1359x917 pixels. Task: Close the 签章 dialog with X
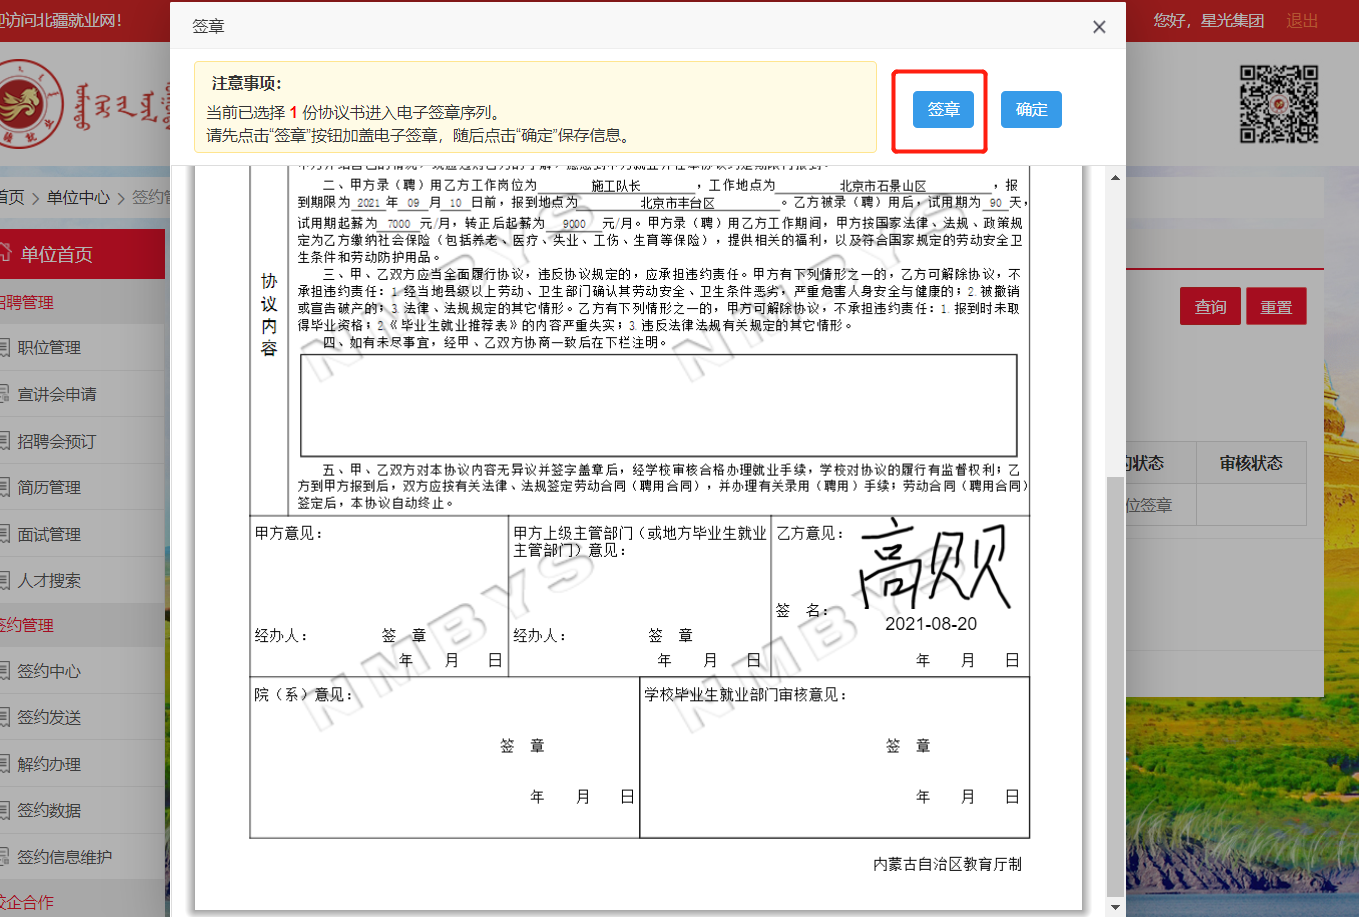click(x=1099, y=27)
